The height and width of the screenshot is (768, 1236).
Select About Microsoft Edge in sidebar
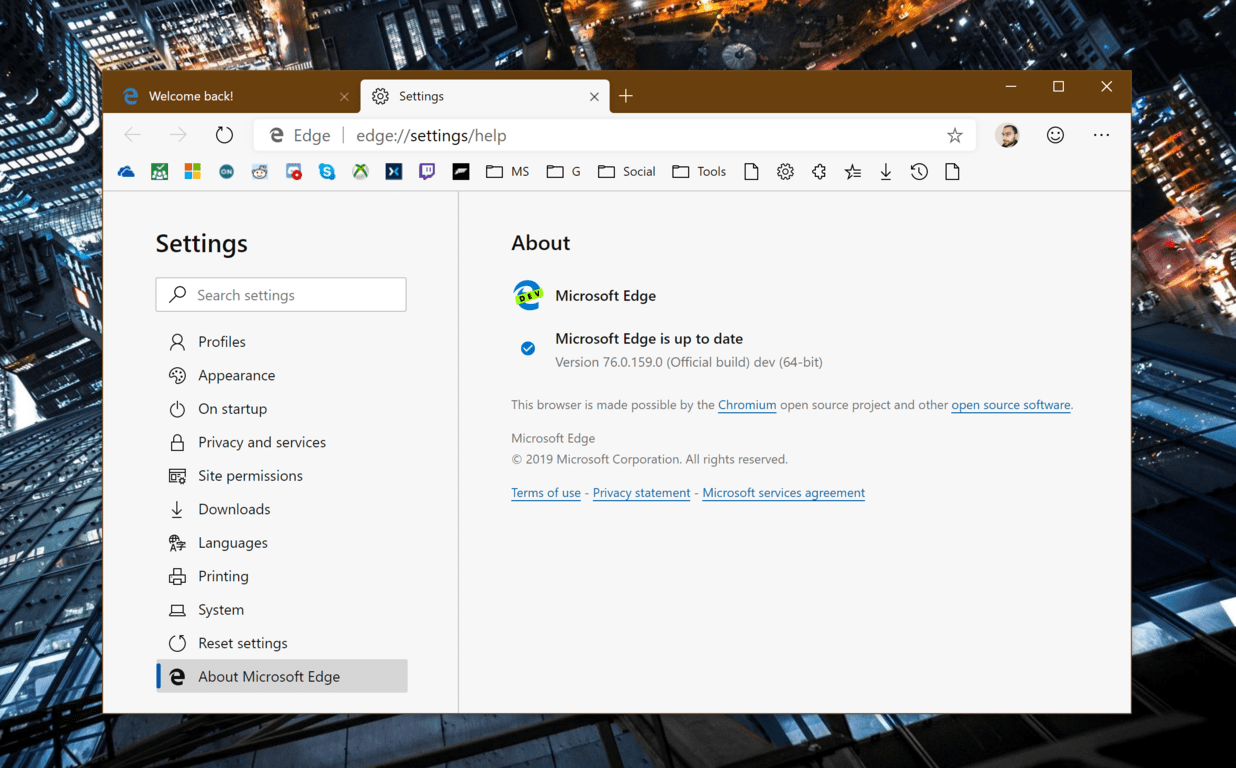(282, 676)
